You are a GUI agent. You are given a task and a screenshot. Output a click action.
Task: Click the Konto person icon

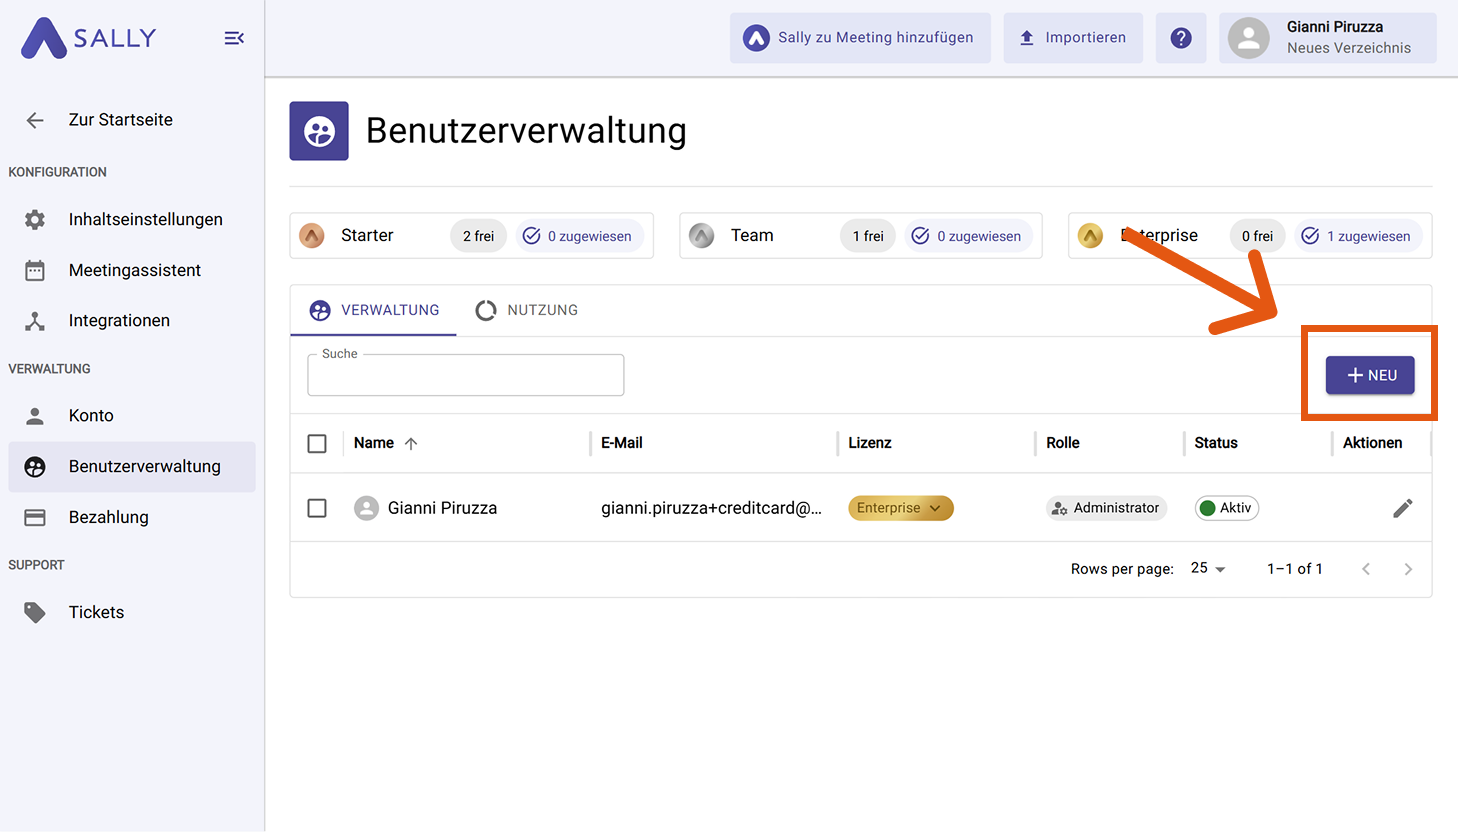coord(35,415)
